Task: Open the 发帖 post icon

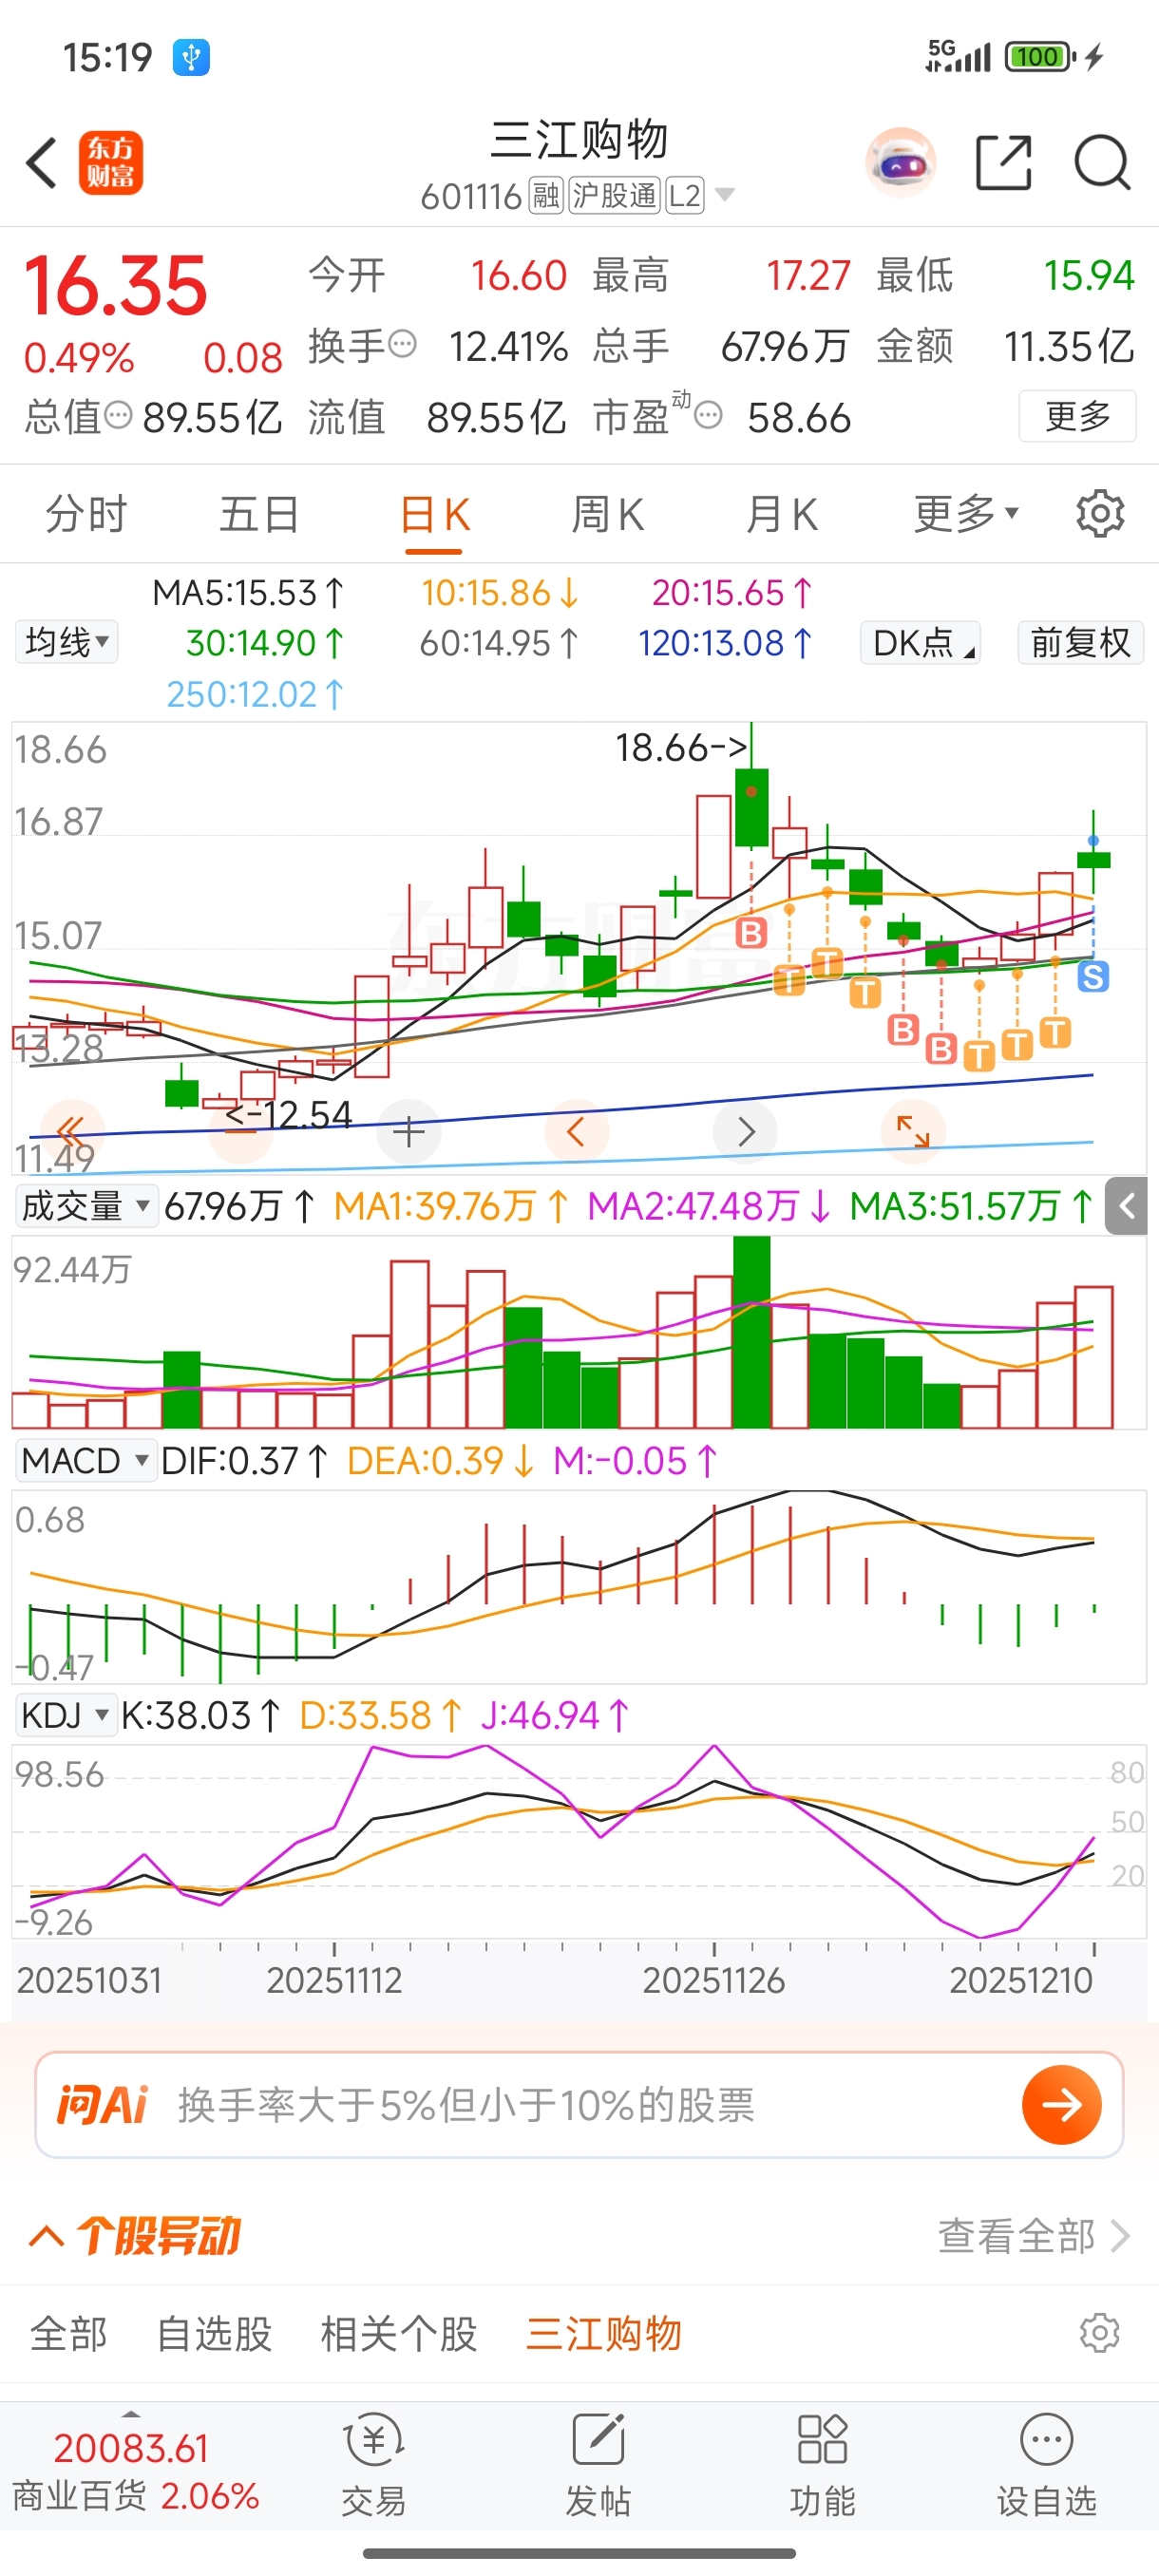Action: click(x=598, y=2465)
